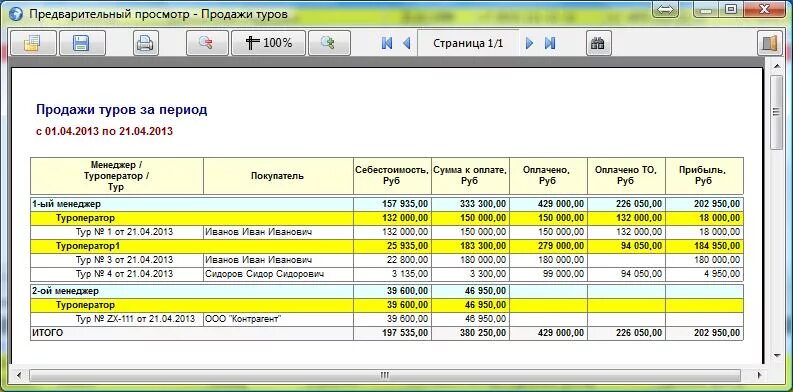Click buyer Сидоров Сидор Сидорович

265,274
